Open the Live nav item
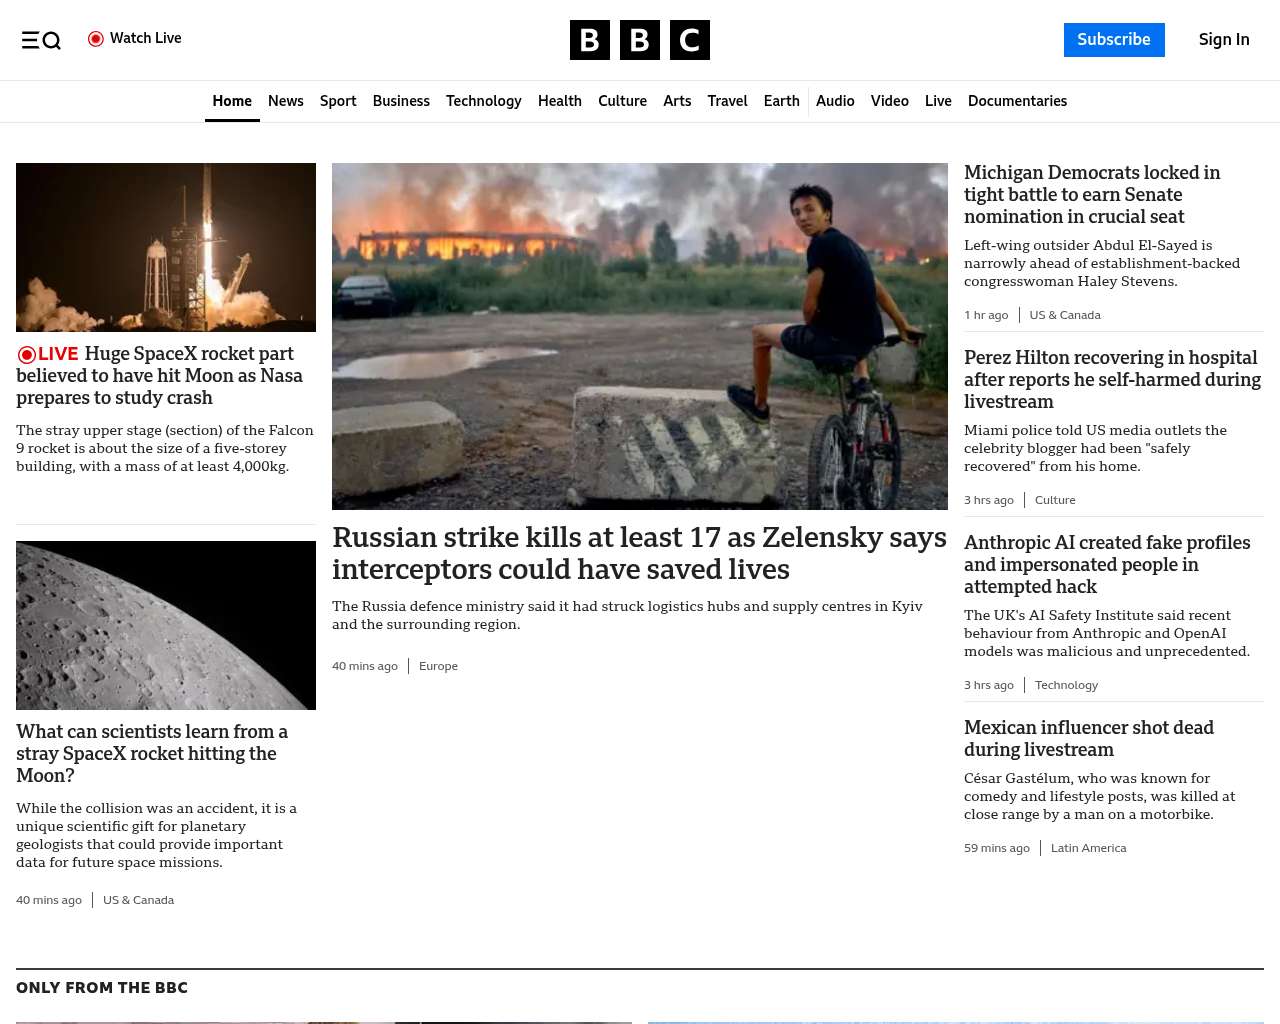This screenshot has height=1024, width=1280. [x=938, y=101]
